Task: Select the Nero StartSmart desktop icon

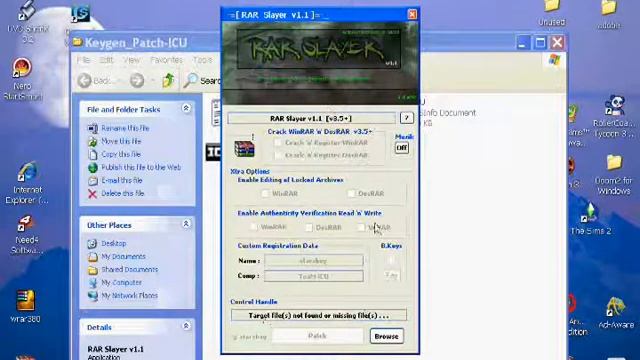Action: (x=22, y=79)
